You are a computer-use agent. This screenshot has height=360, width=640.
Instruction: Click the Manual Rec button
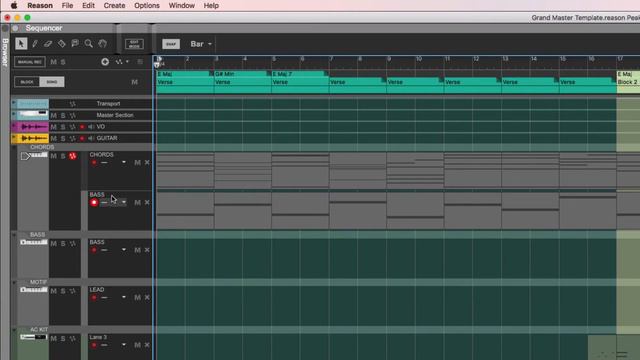pos(30,62)
